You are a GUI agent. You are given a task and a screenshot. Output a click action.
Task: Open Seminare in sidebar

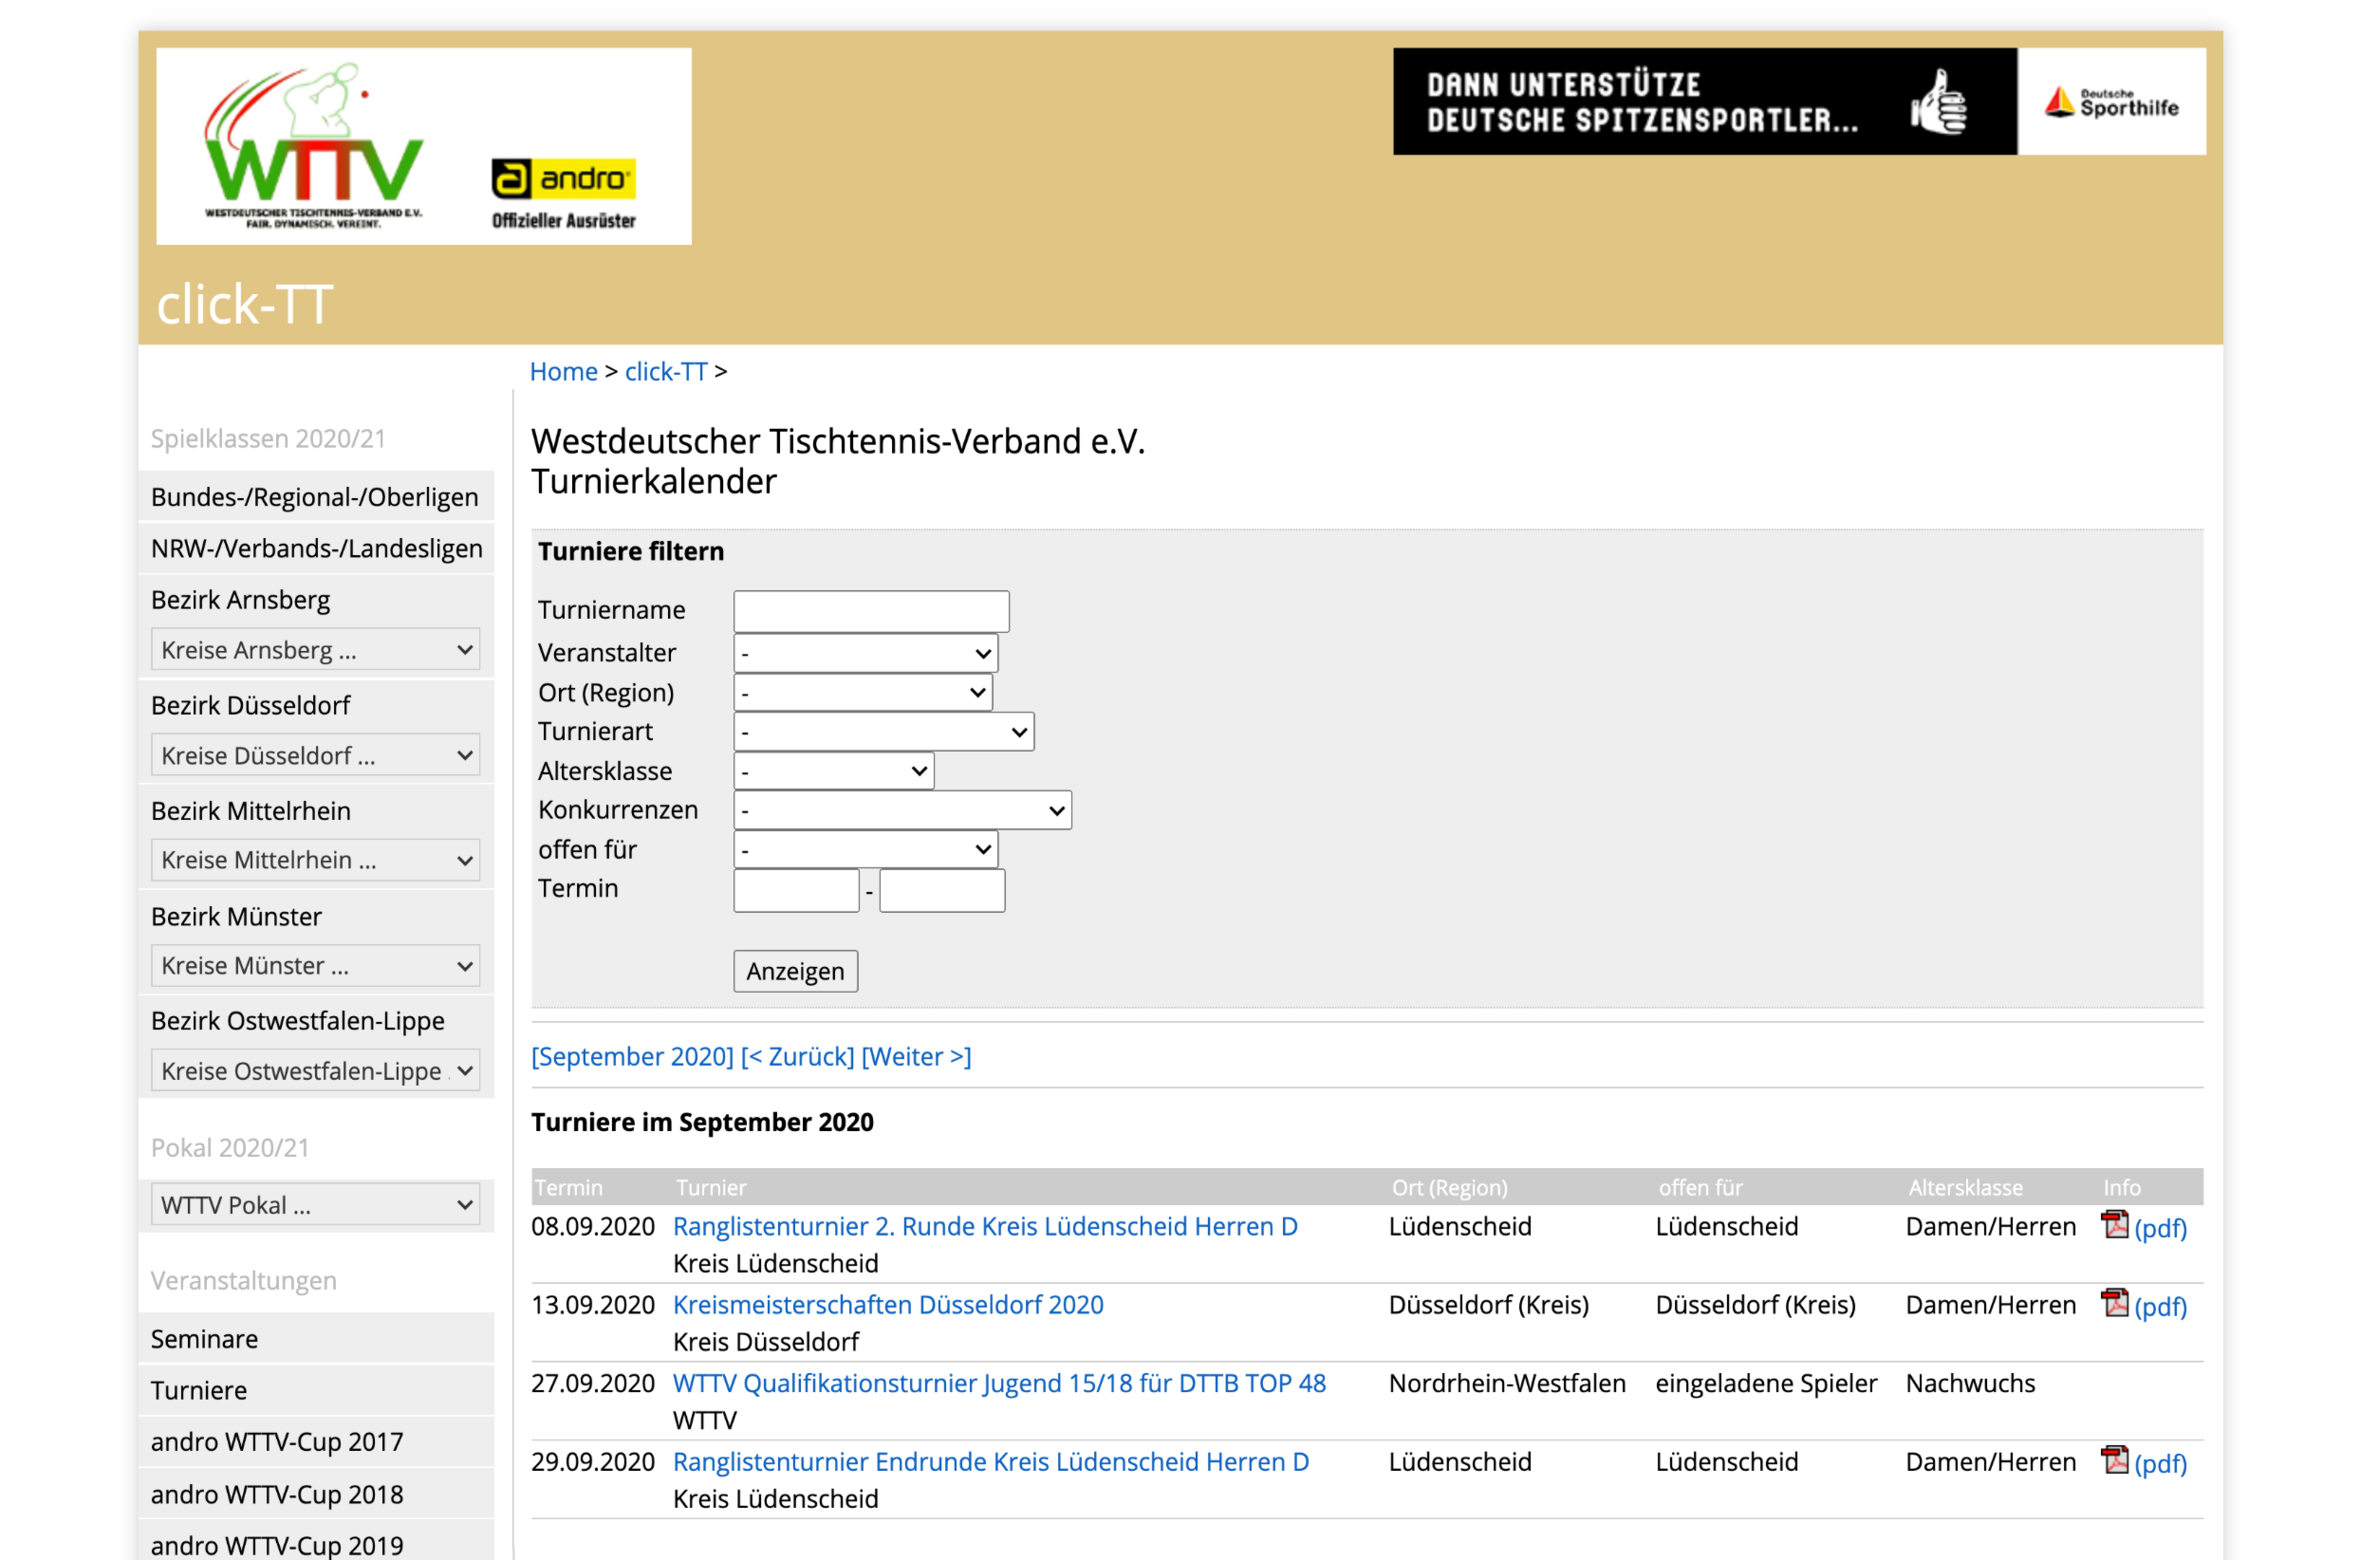316,1339
